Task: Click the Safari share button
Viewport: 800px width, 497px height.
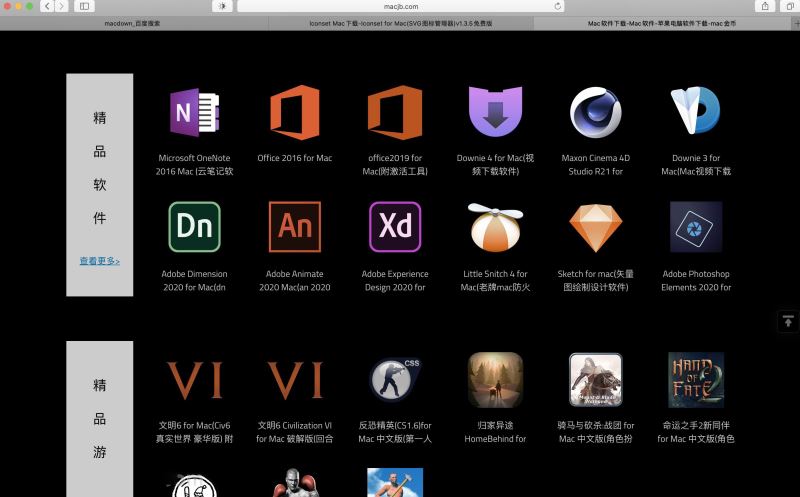Action: point(765,6)
